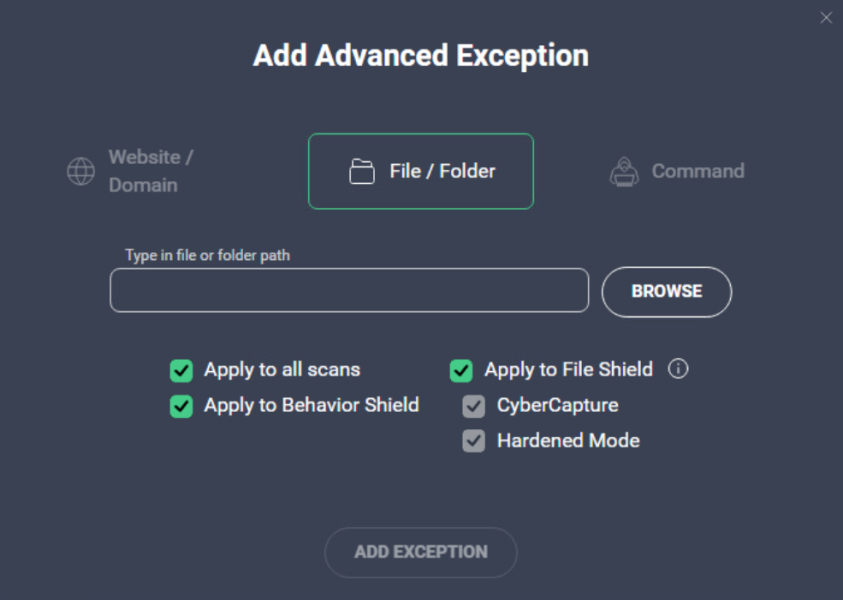
Task: Click the Command tab's terminal-person icon
Action: 625,171
